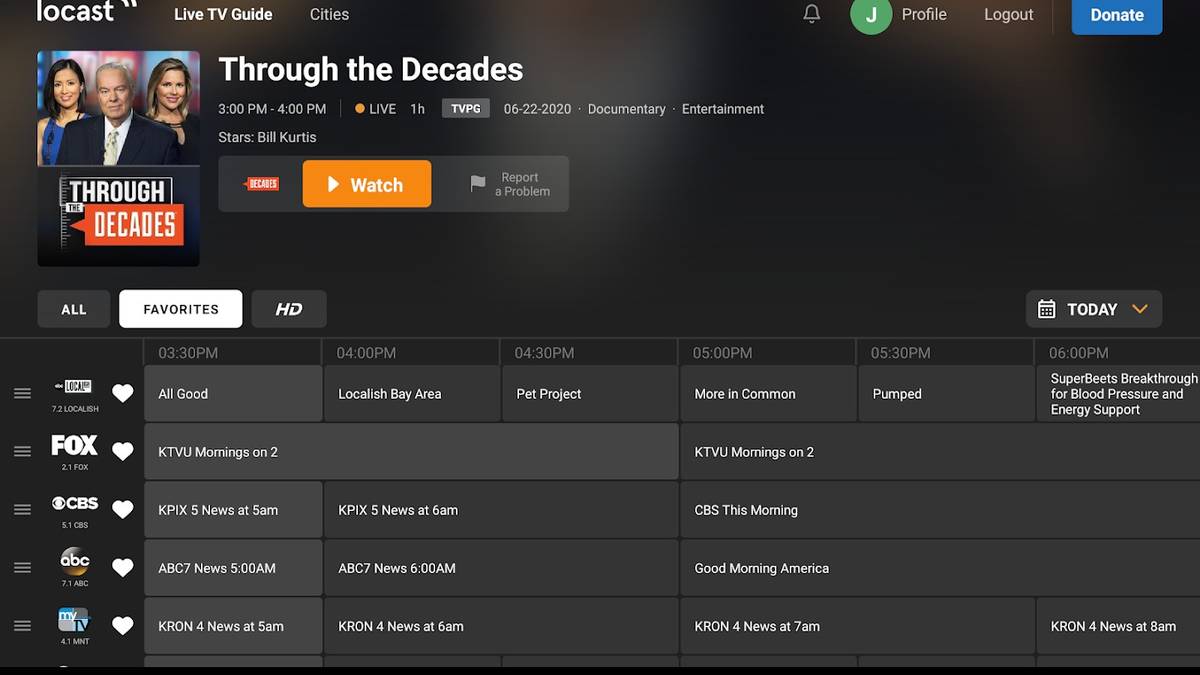Select Good Morning America program
The image size is (1200, 675).
point(940,568)
